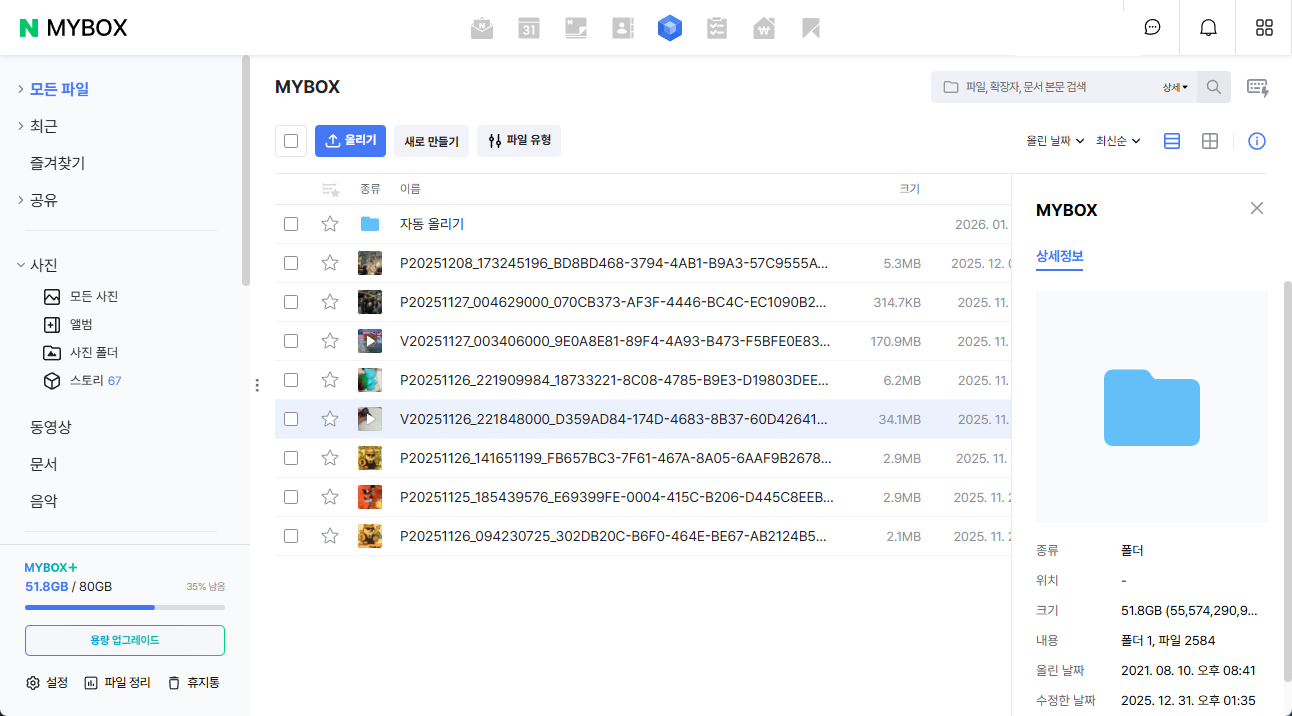1292x716 pixels.
Task: Click 용량 업그레이드 button
Action: click(125, 640)
